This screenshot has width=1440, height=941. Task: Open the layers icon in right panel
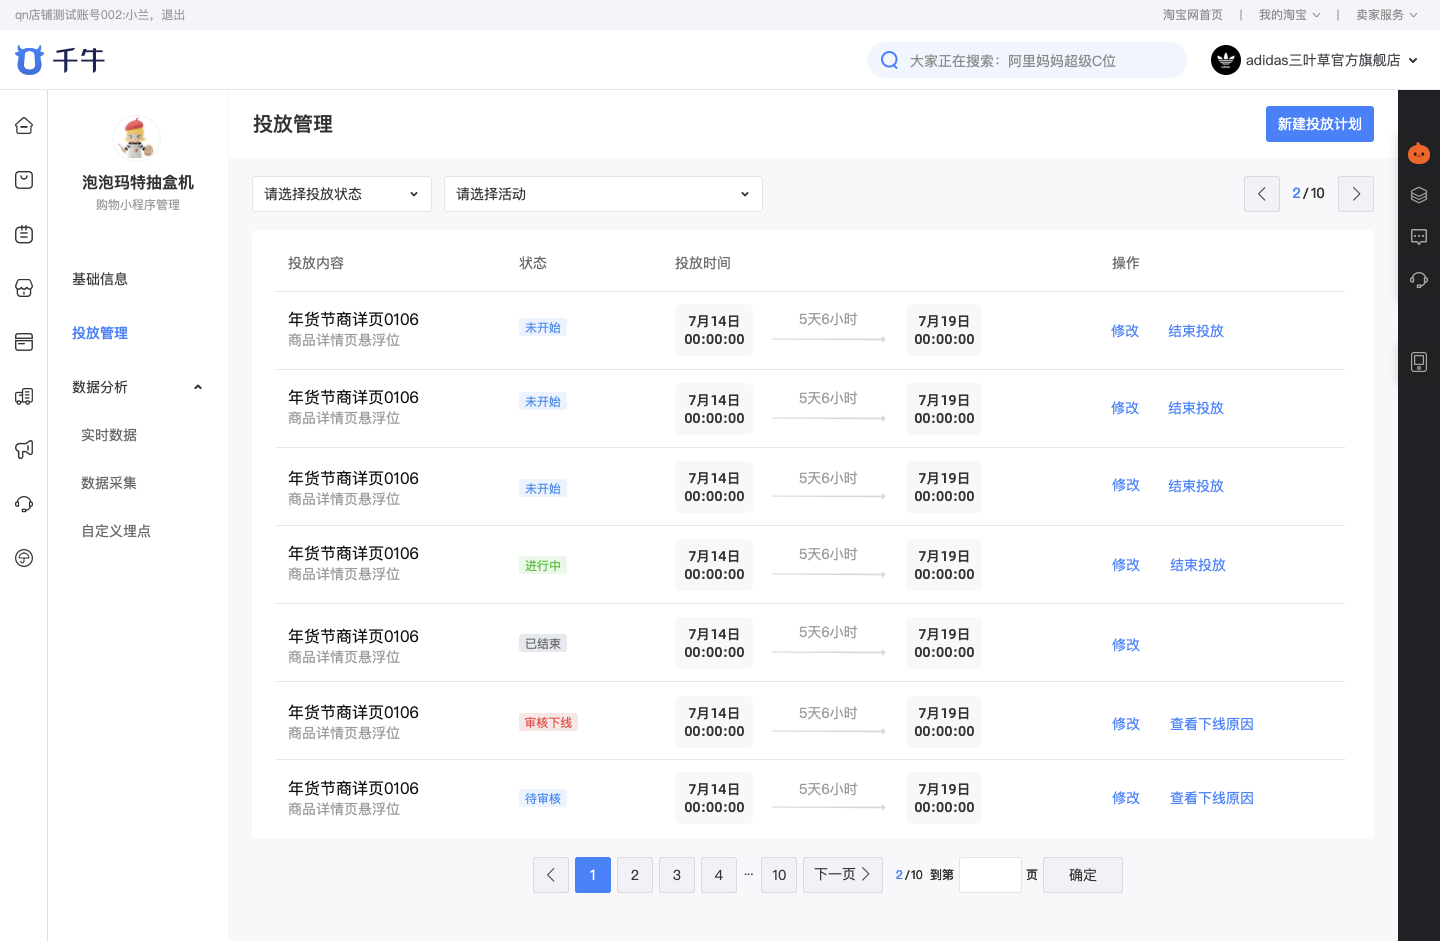point(1418,195)
